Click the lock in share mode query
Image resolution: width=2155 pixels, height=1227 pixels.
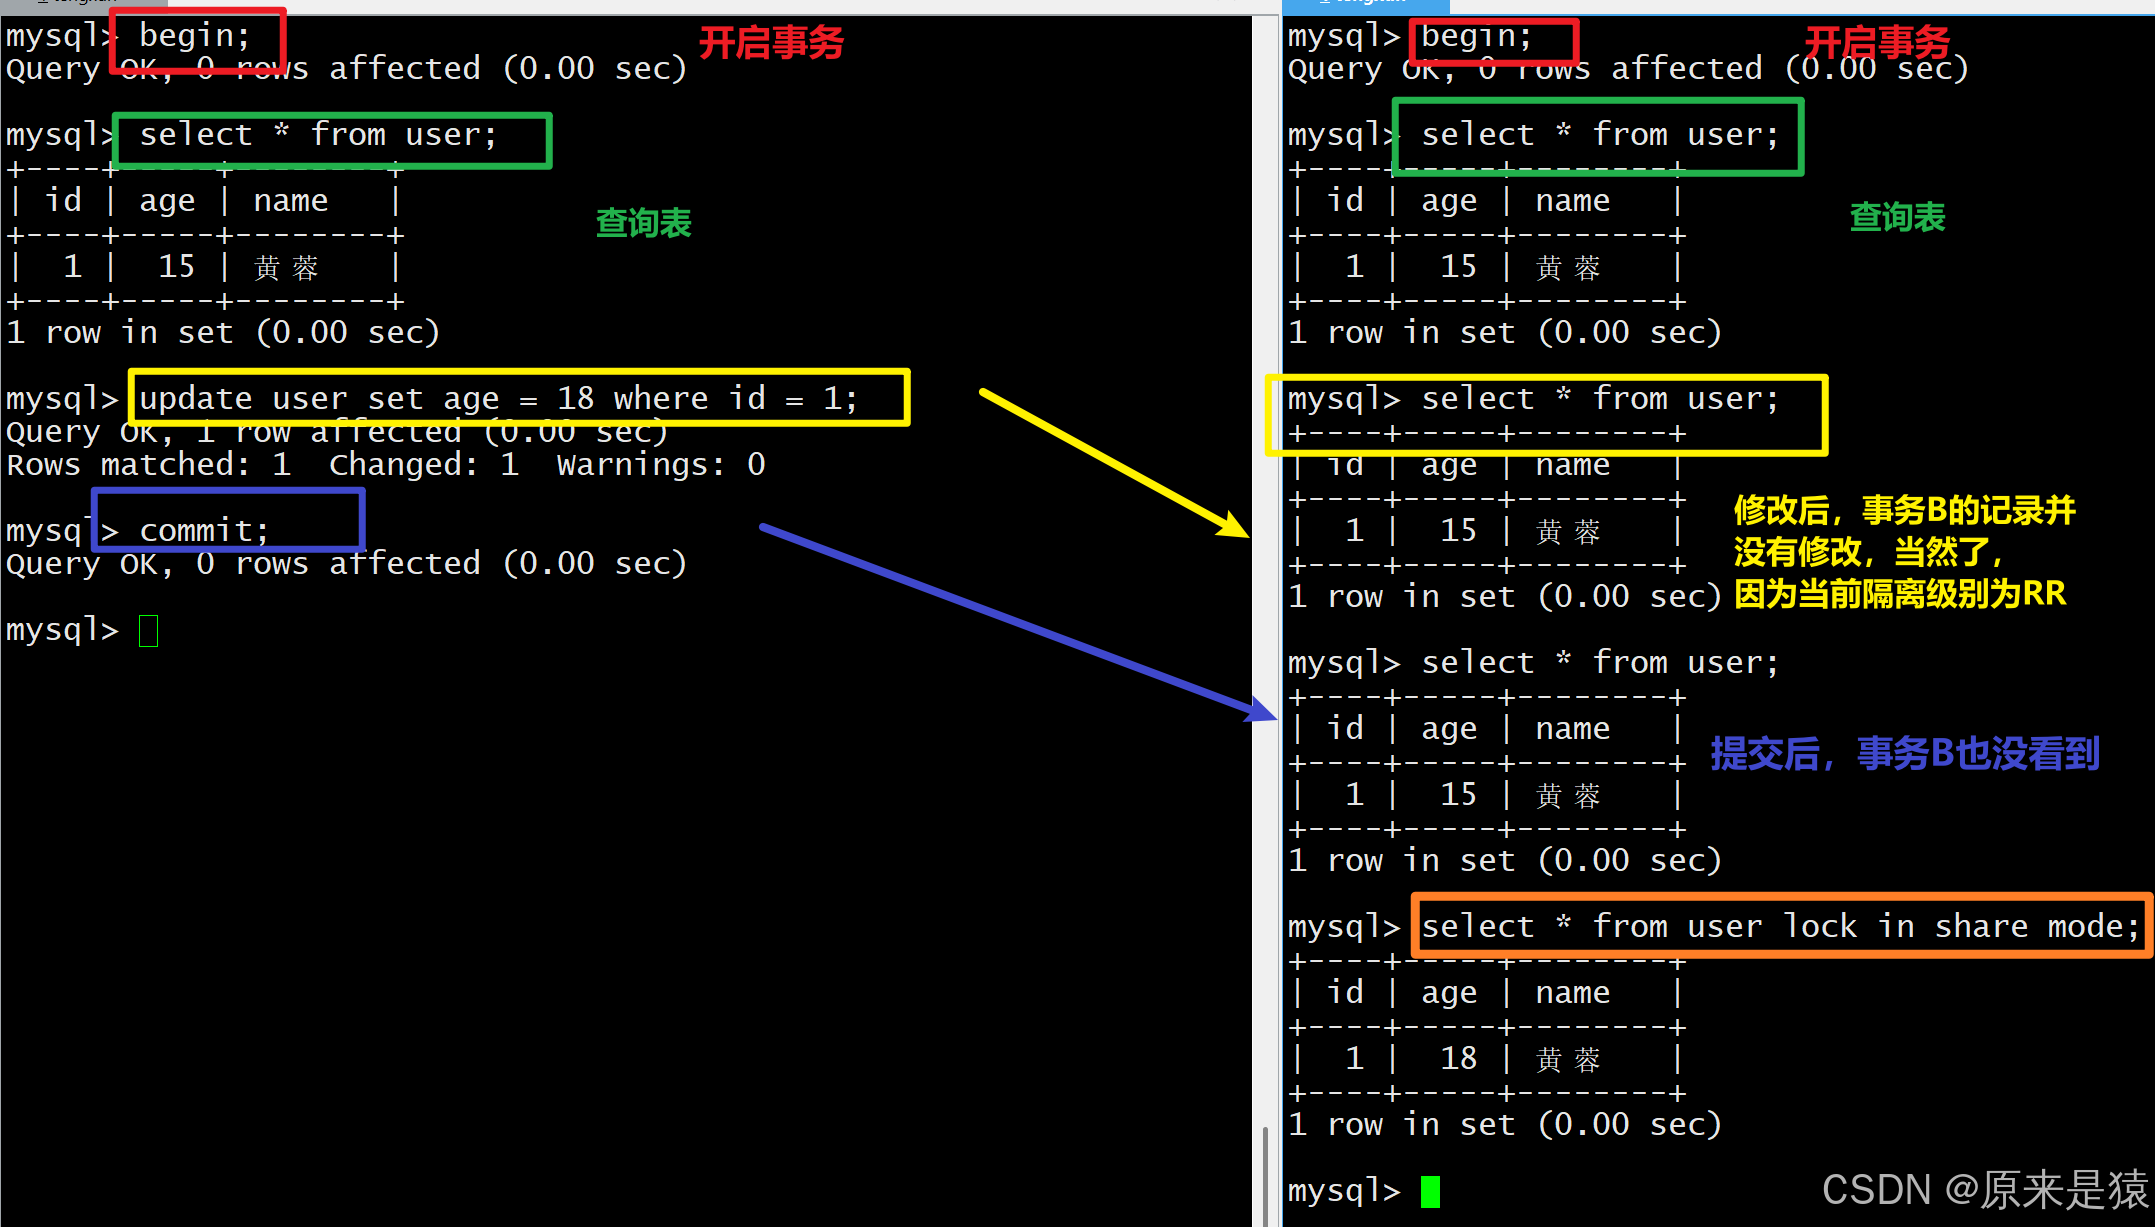click(x=1779, y=926)
